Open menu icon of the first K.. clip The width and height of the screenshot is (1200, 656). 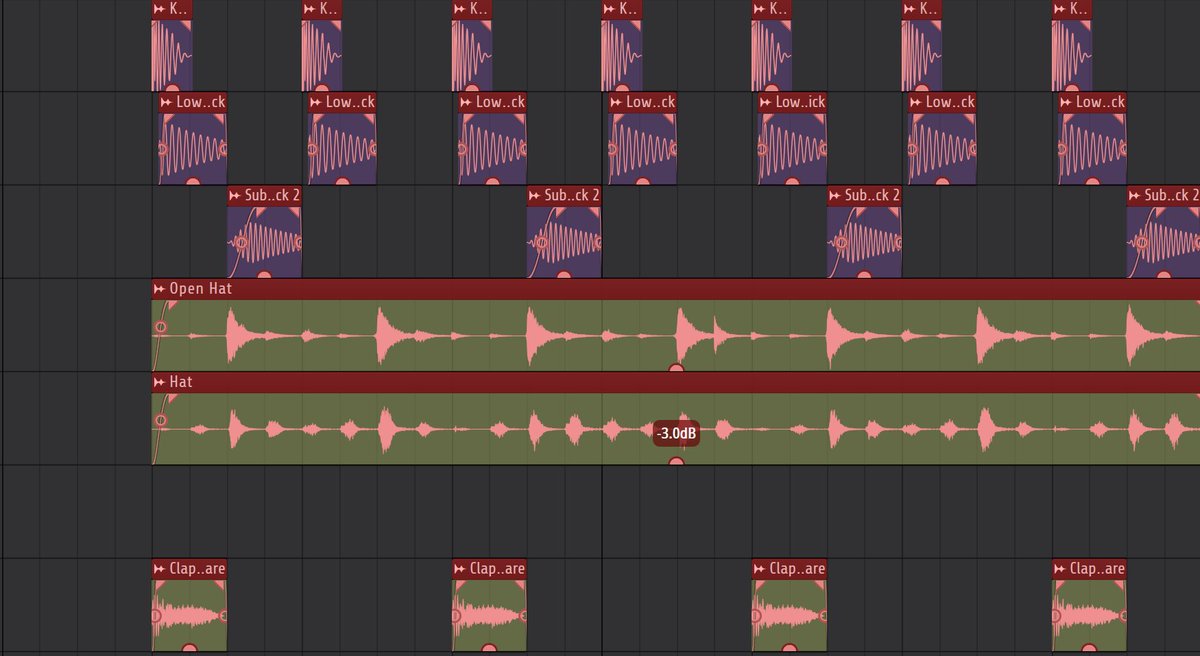[160, 9]
